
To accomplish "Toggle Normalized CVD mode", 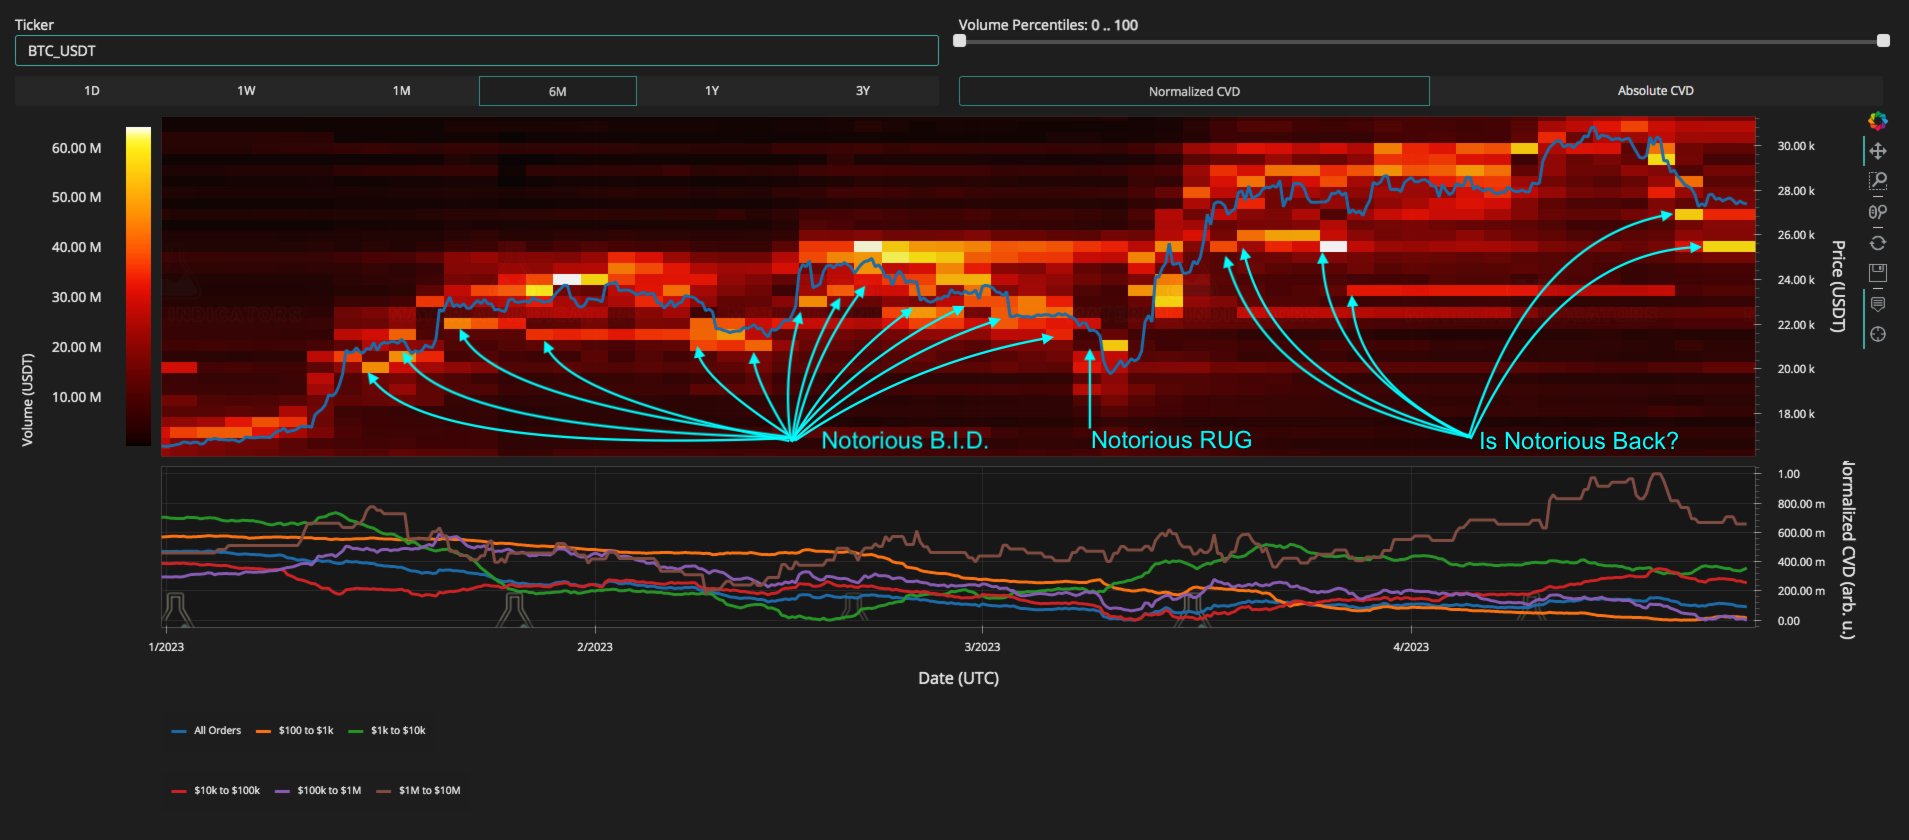I will coord(1193,91).
